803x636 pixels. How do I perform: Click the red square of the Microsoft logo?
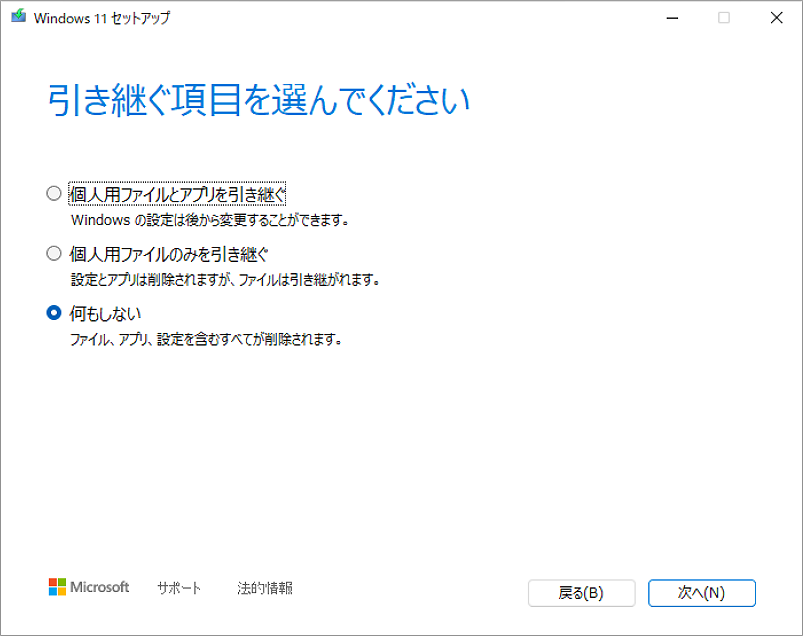pos(52,583)
